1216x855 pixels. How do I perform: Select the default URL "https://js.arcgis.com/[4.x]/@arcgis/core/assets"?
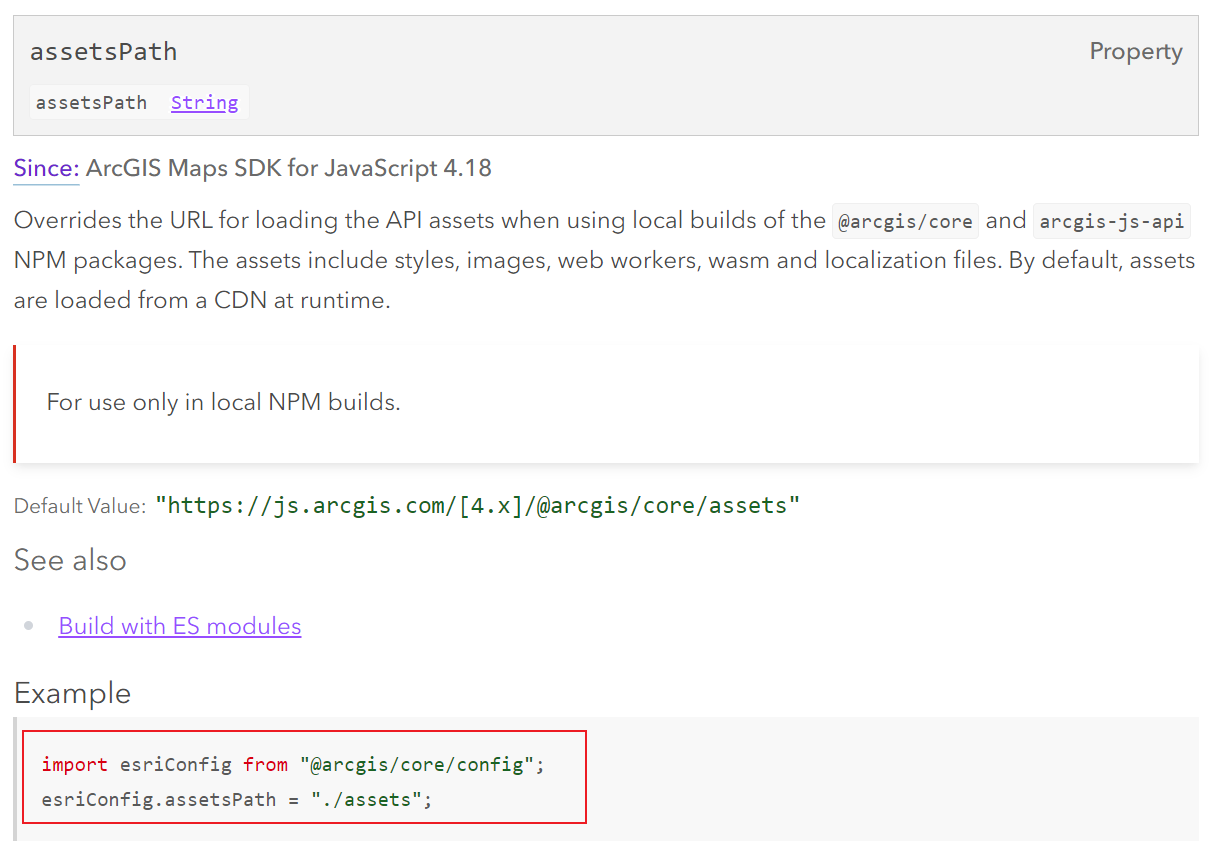(x=478, y=505)
